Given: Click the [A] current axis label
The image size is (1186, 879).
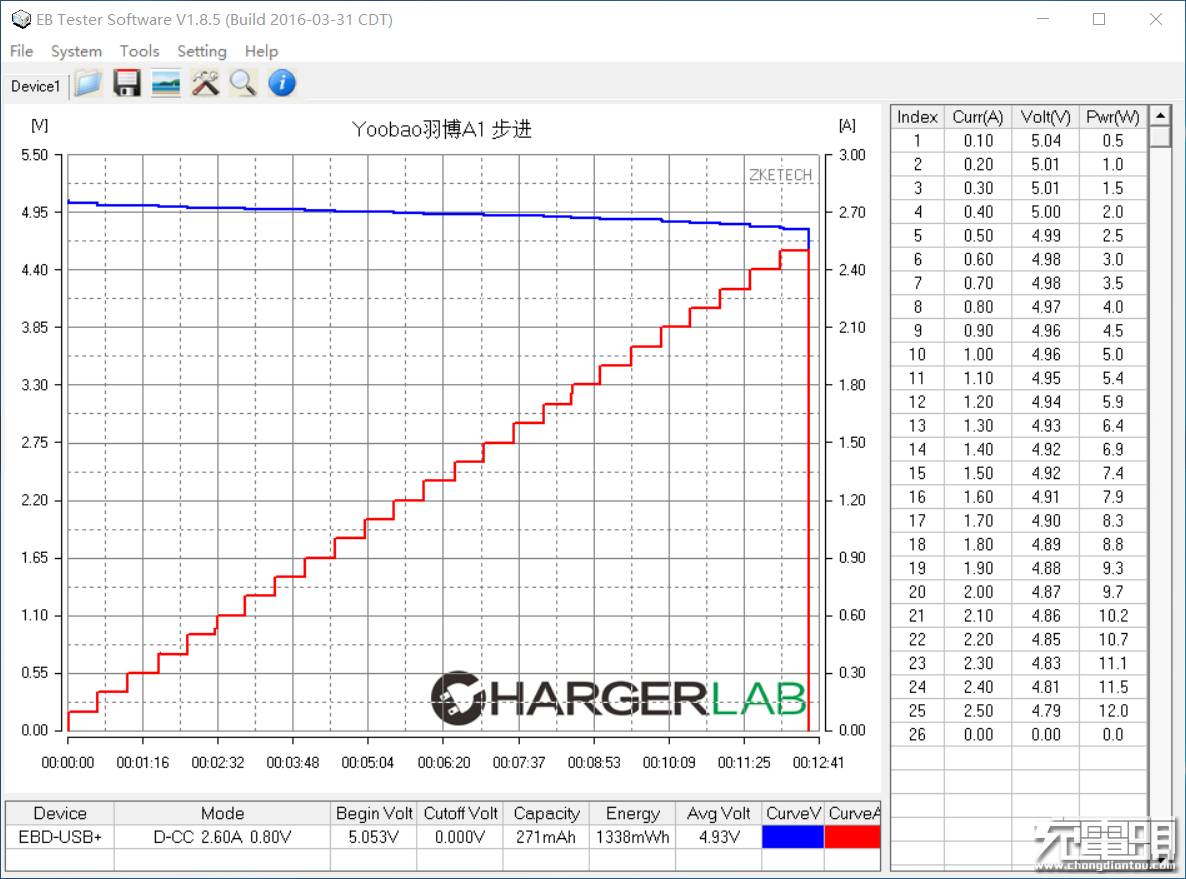Looking at the screenshot, I should coord(847,125).
